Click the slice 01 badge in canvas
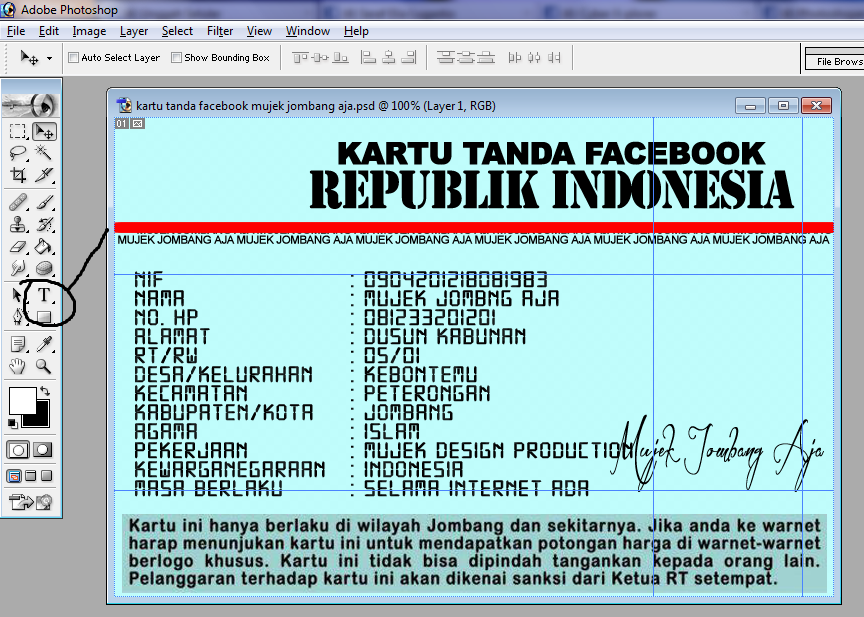 point(121,123)
